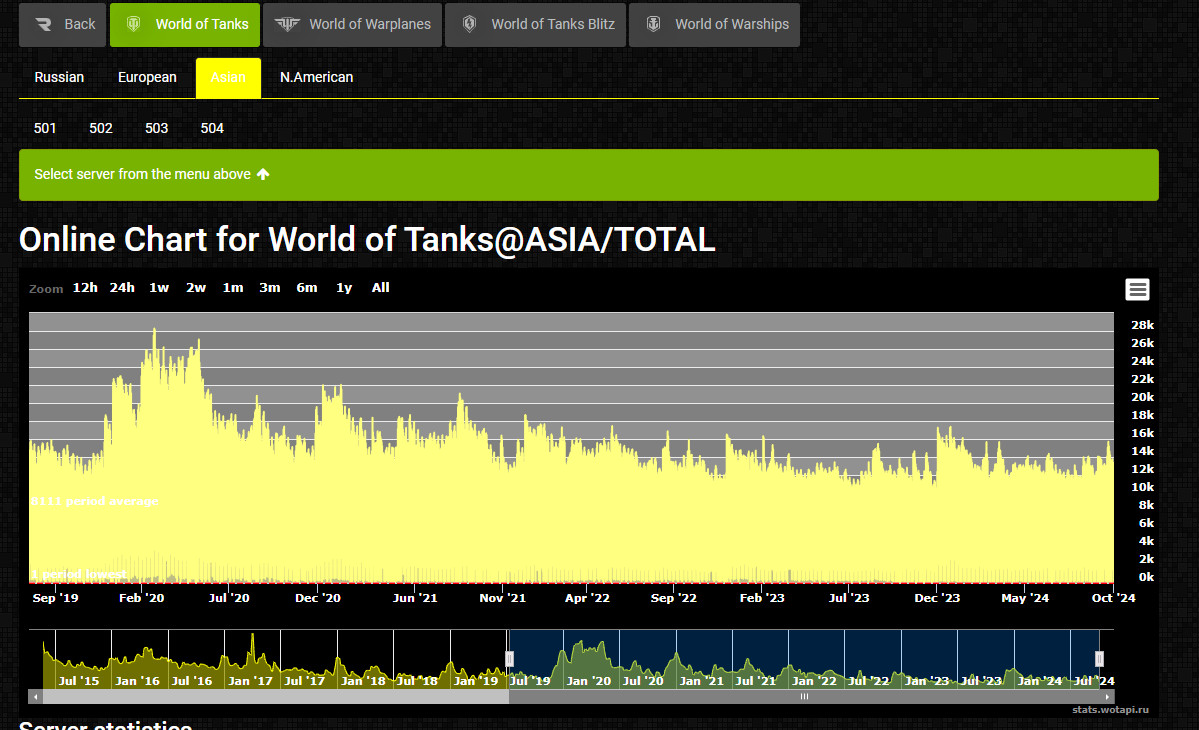The width and height of the screenshot is (1199, 730).
Task: Click the World of Warships emblem icon
Action: tap(653, 24)
